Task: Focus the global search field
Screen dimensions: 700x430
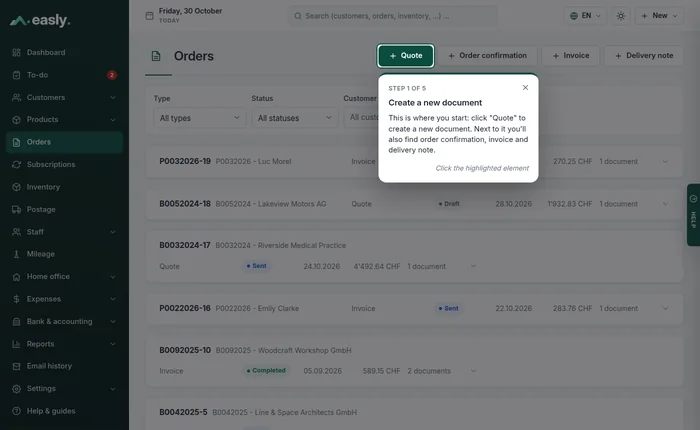Action: 393,16
